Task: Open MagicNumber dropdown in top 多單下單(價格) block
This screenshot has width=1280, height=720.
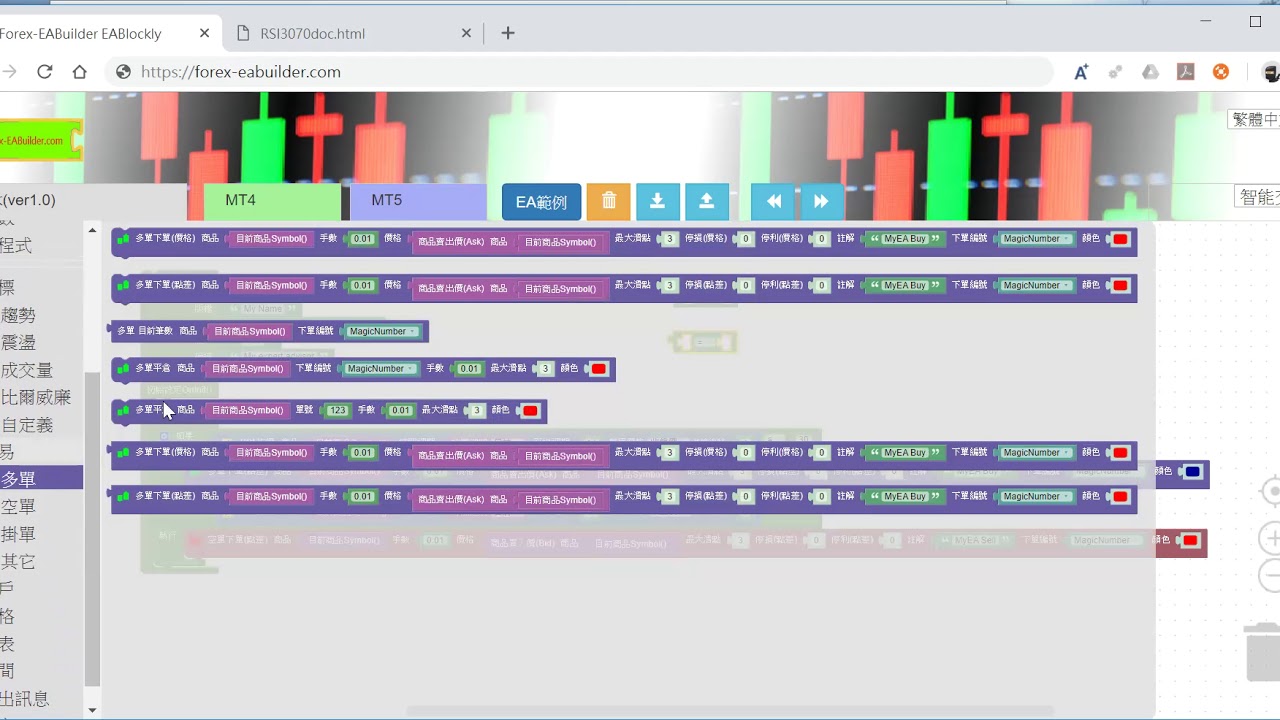Action: click(x=1036, y=239)
